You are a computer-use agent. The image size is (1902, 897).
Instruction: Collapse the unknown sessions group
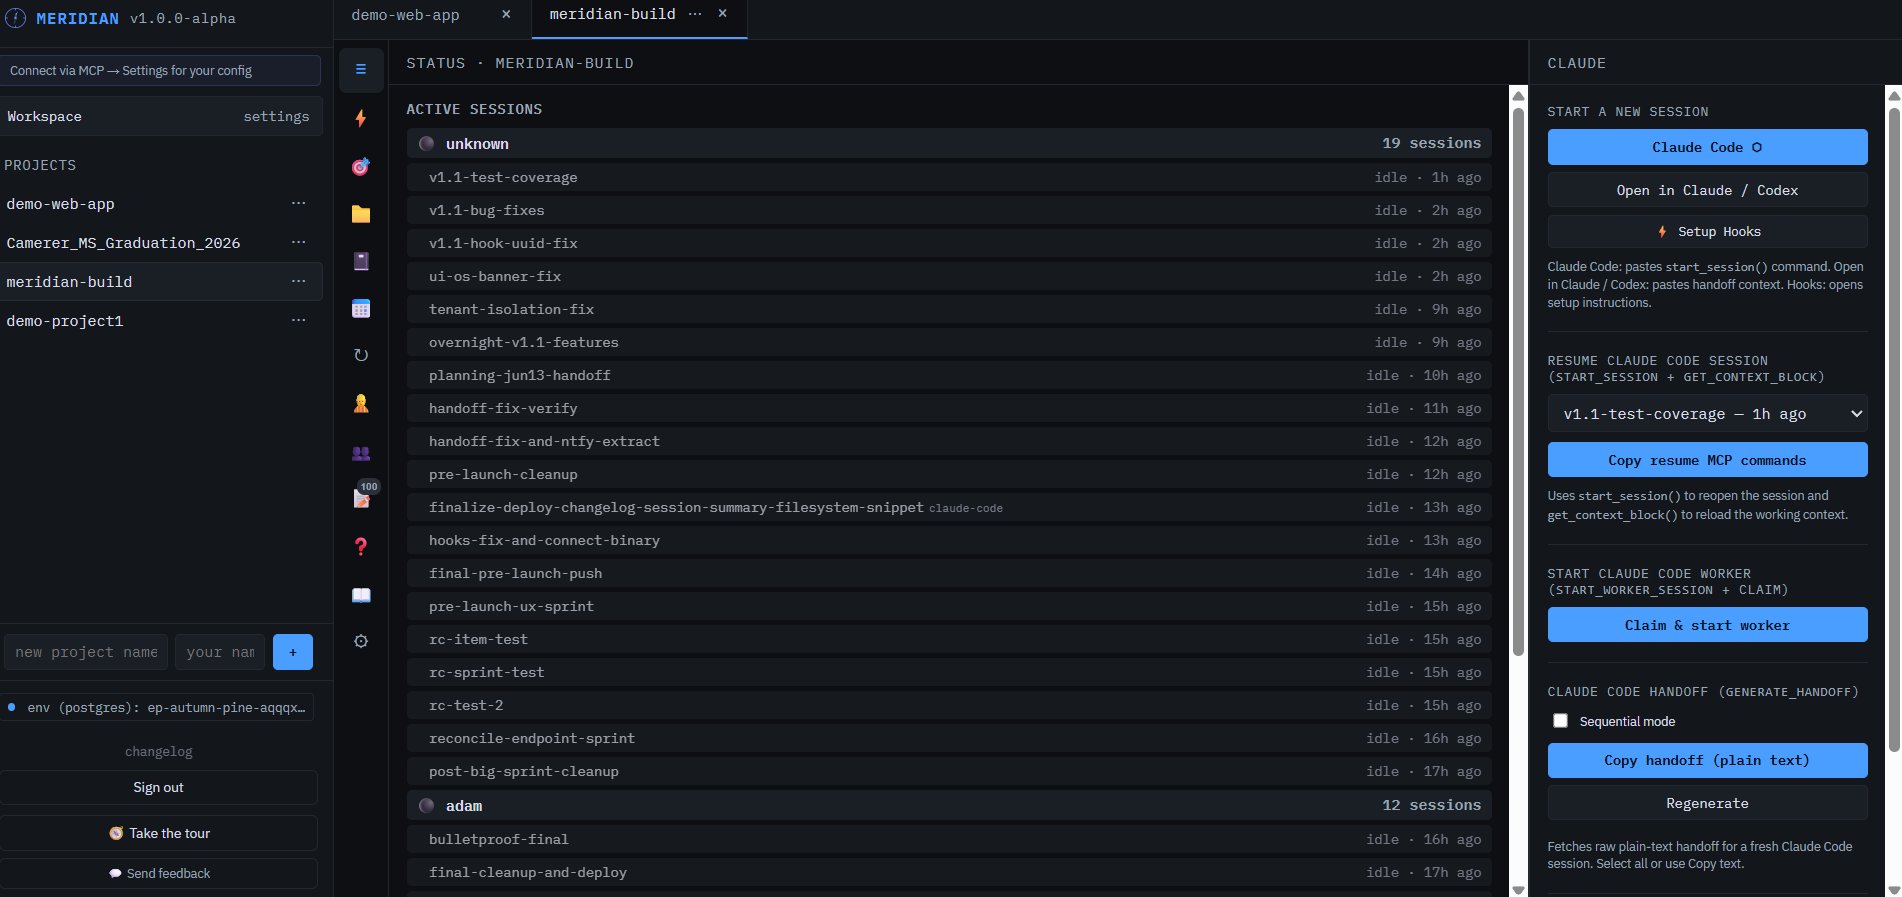click(x=949, y=143)
